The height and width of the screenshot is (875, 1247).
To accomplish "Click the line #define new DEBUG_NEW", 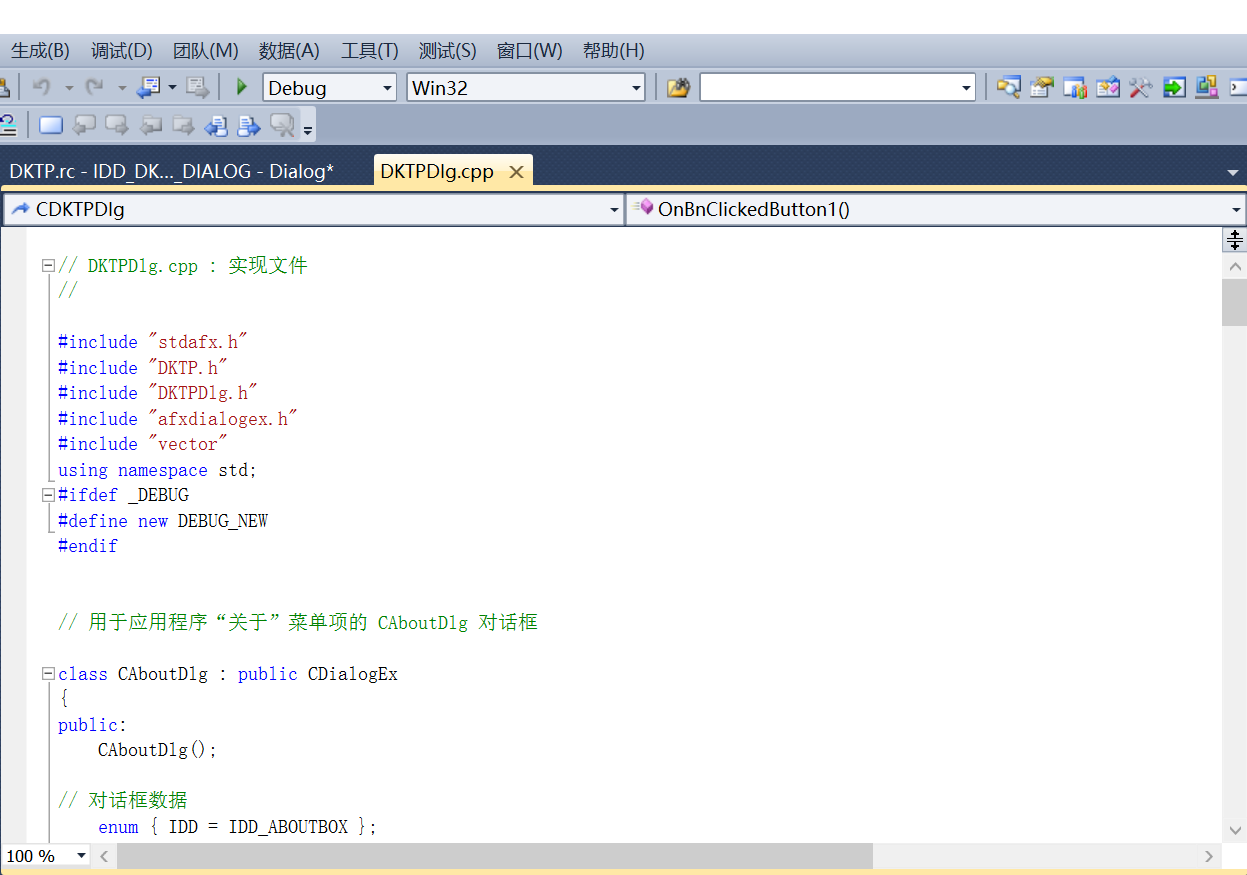I will click(x=163, y=521).
